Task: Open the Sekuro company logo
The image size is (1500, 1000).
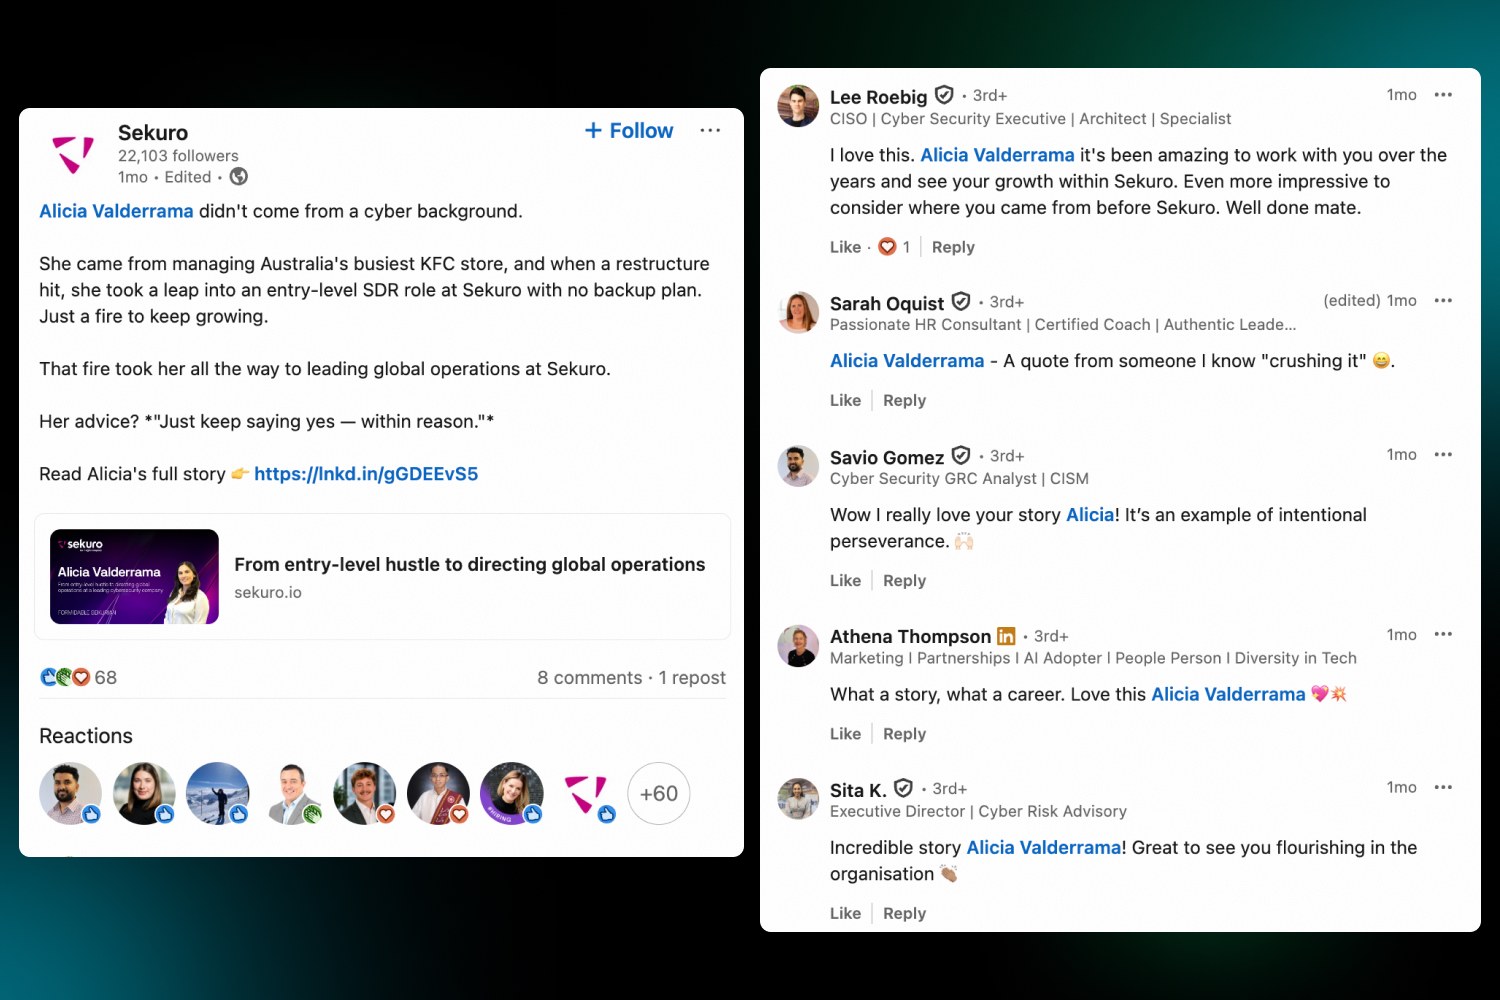Action: (73, 154)
